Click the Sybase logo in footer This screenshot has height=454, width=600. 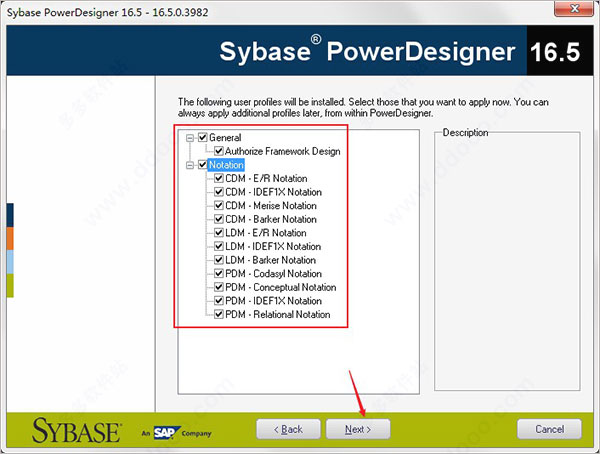coord(77,431)
